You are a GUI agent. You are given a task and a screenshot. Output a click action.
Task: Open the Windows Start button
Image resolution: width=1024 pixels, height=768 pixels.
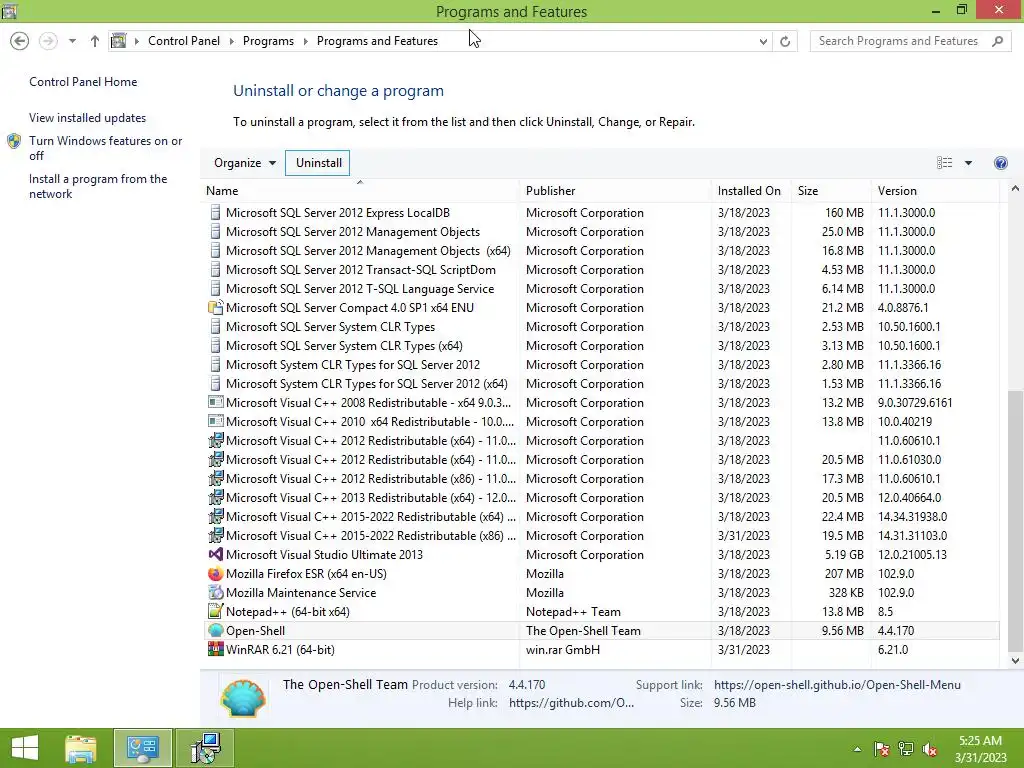click(25, 748)
